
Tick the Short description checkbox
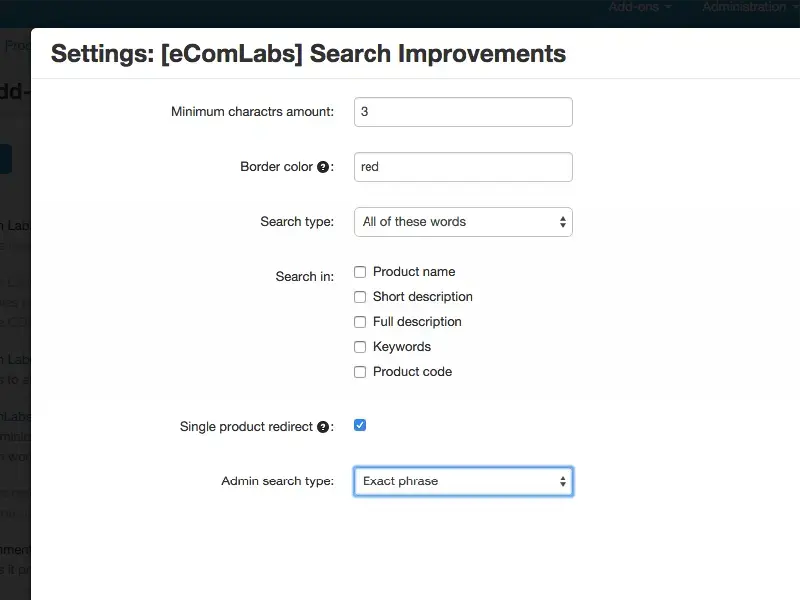click(360, 297)
